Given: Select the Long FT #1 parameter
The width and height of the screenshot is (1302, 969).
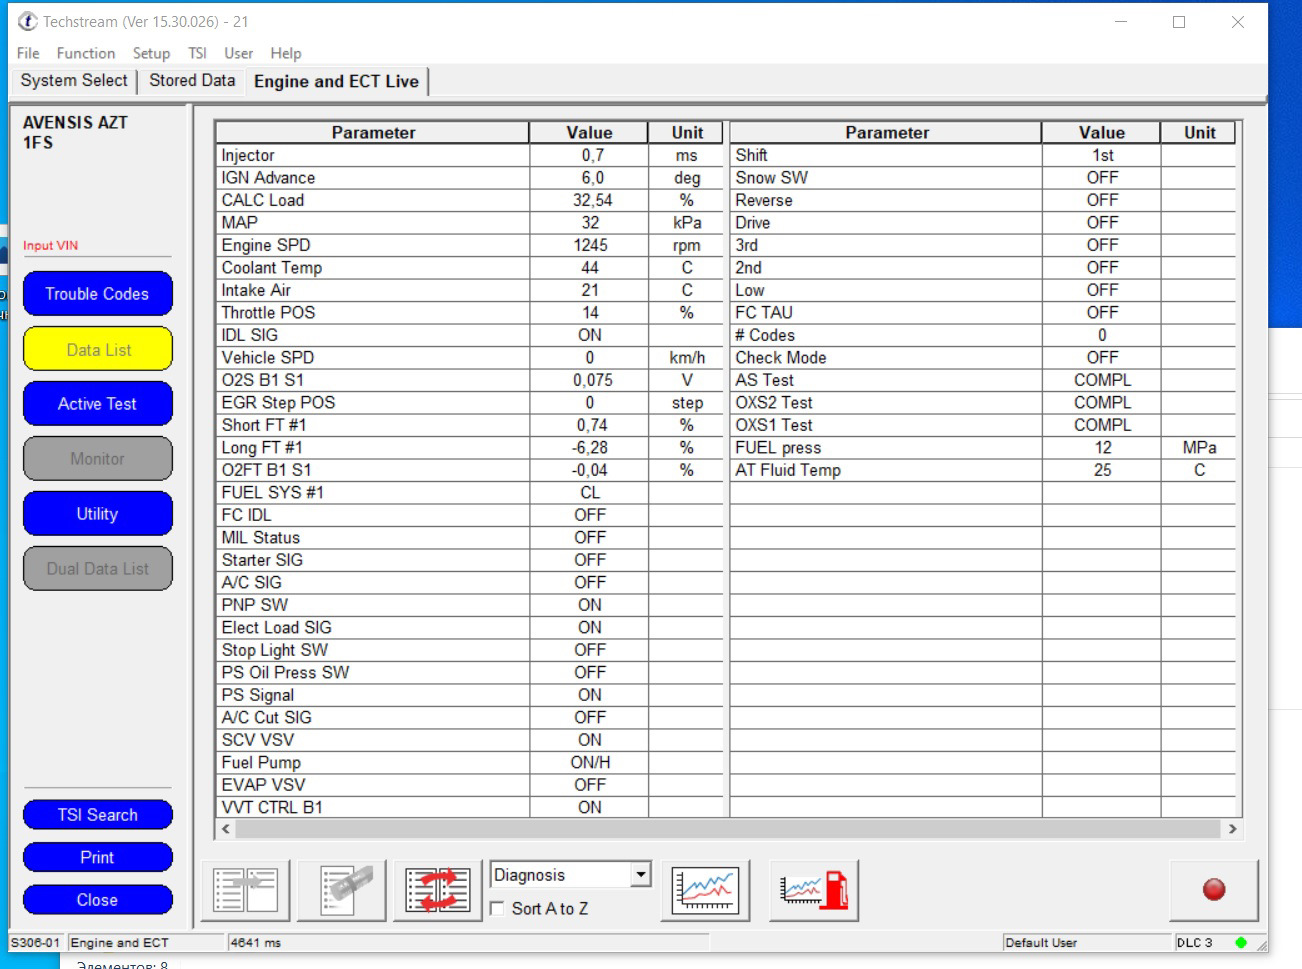Looking at the screenshot, I should [262, 448].
